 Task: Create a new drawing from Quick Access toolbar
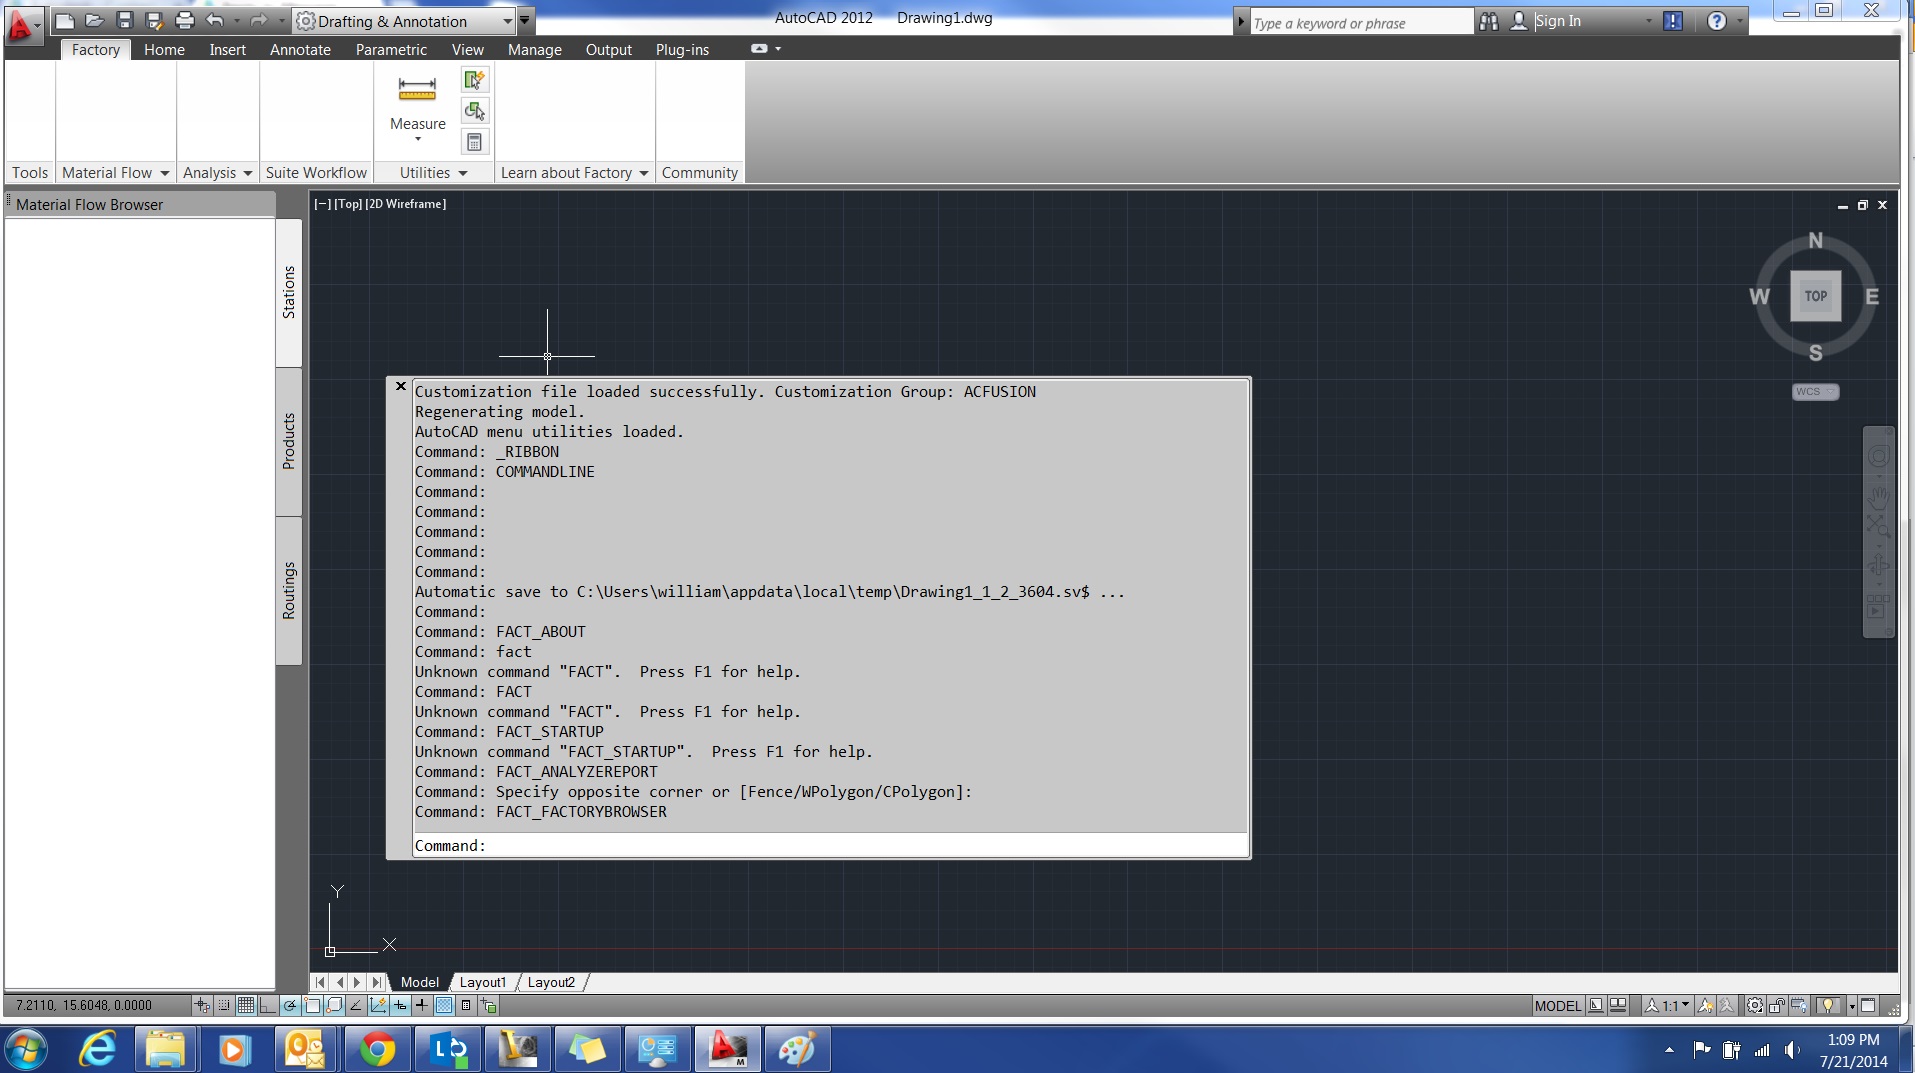65,20
